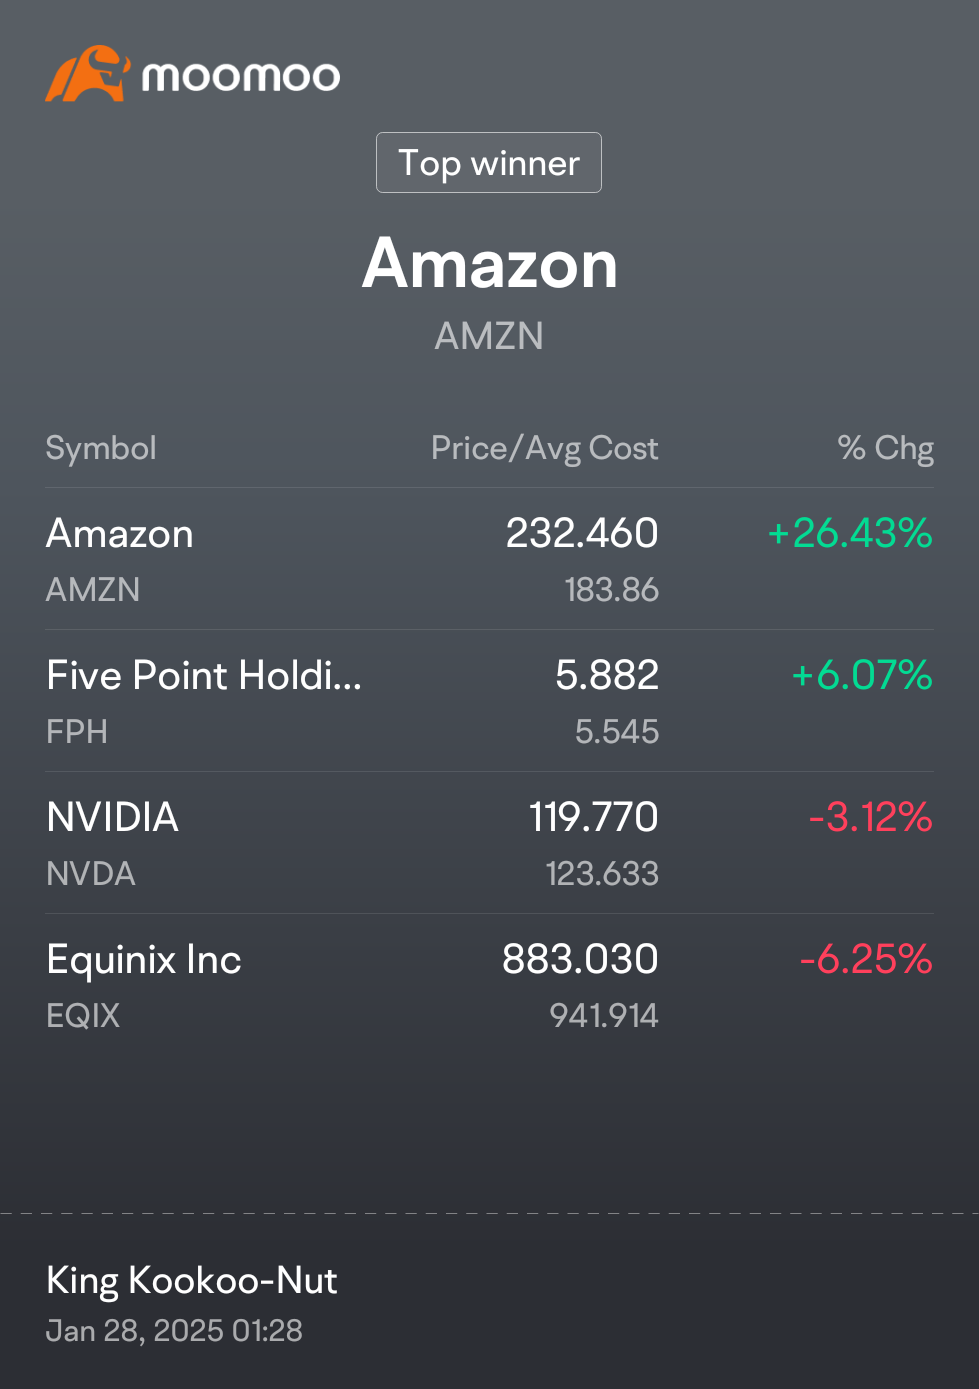This screenshot has height=1389, width=979.
Task: Click the FPH ticker symbol
Action: pos(77,732)
